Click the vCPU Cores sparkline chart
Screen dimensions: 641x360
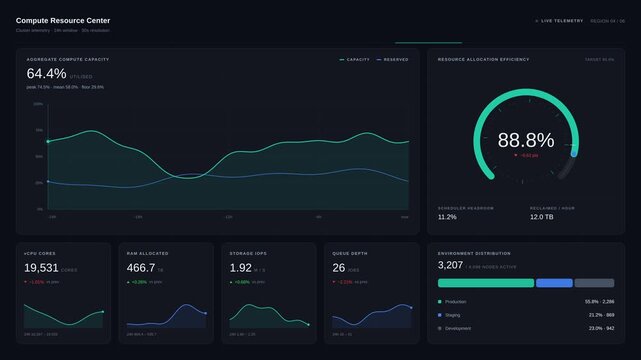63,315
